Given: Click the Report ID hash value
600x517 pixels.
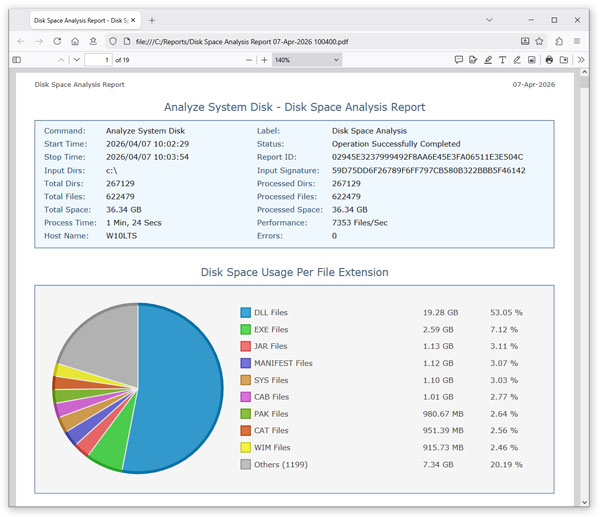Looking at the screenshot, I should click(427, 157).
